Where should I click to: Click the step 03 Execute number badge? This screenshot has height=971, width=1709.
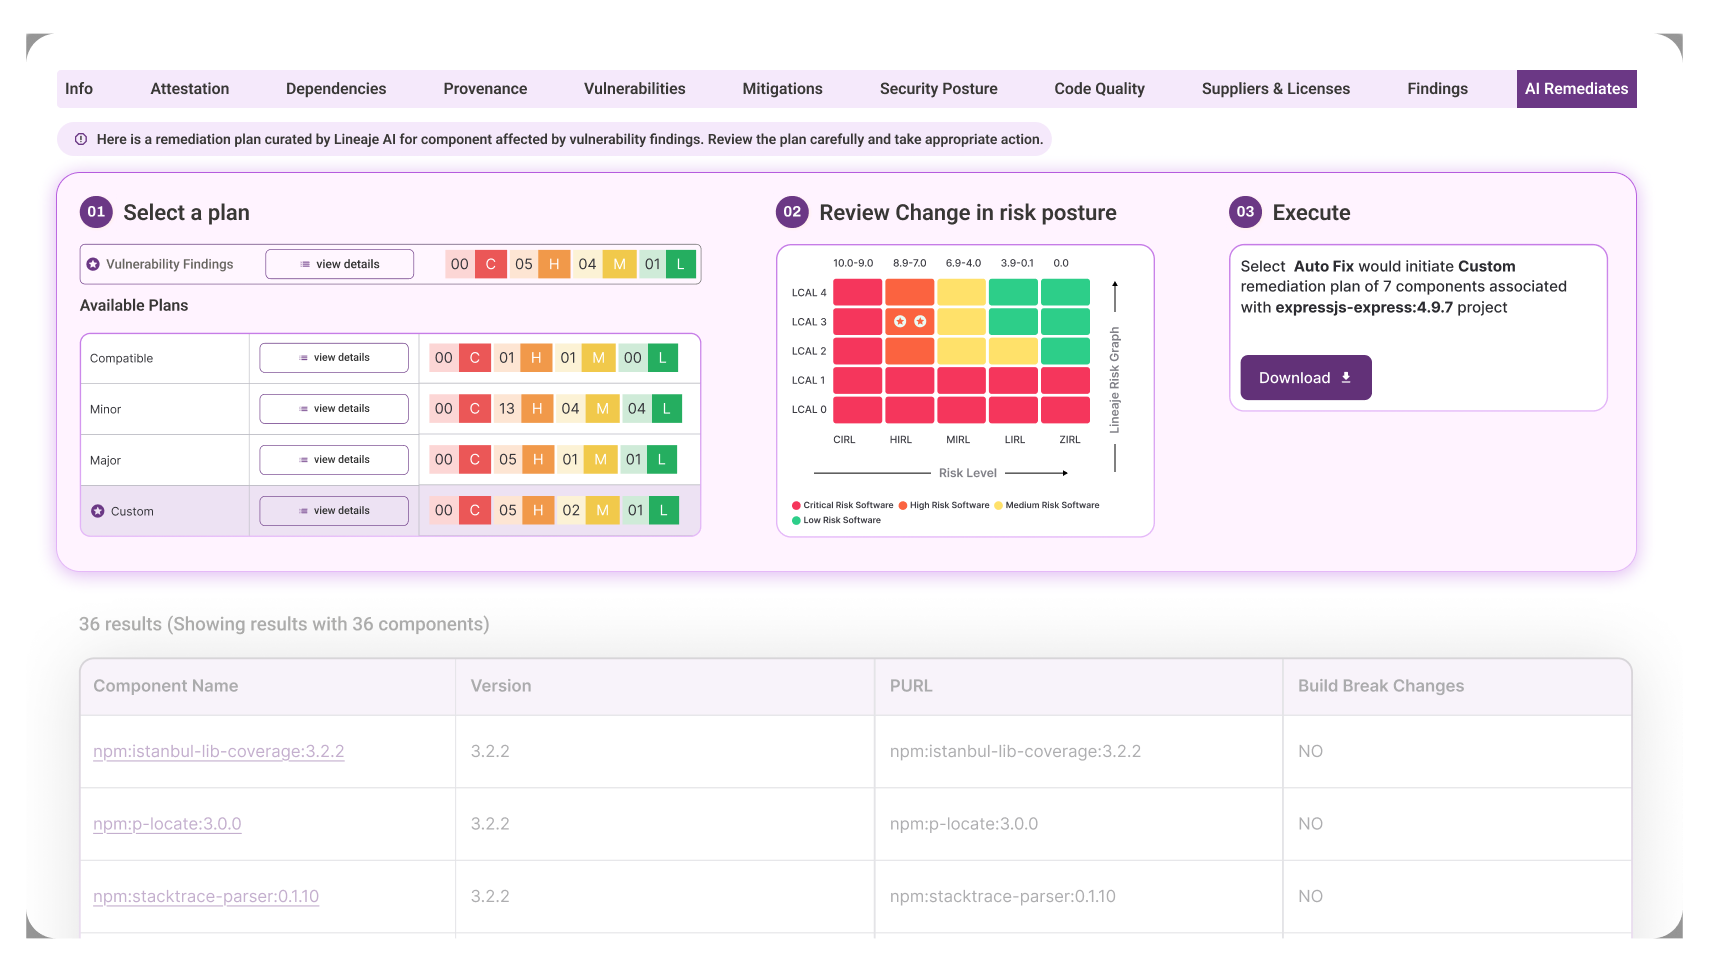pos(1245,212)
